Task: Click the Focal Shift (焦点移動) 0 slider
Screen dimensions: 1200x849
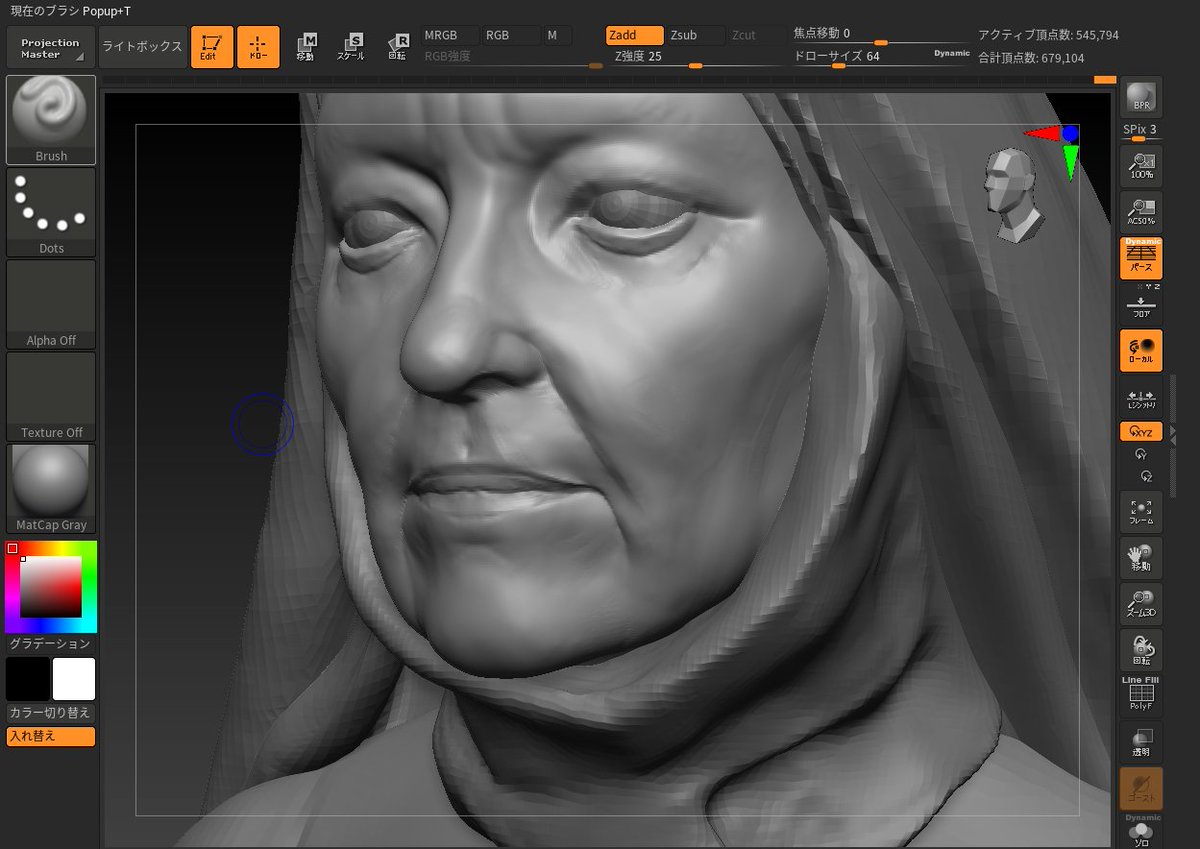Action: click(x=882, y=35)
